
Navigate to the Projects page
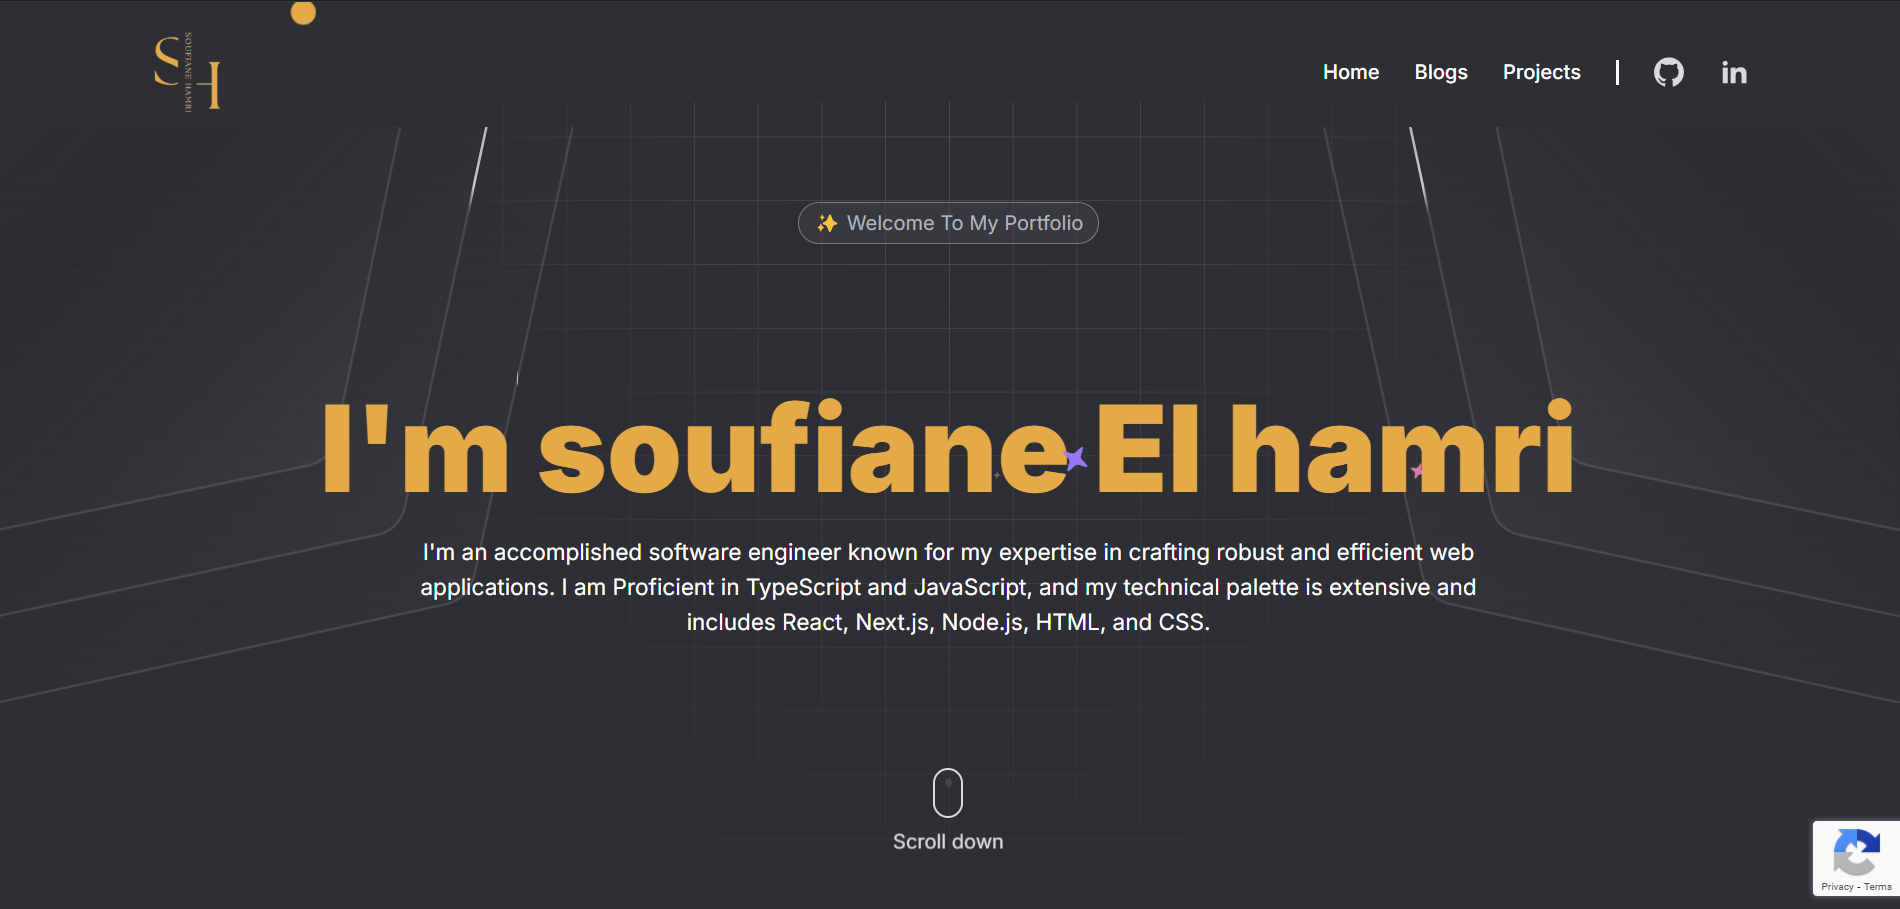(1541, 72)
